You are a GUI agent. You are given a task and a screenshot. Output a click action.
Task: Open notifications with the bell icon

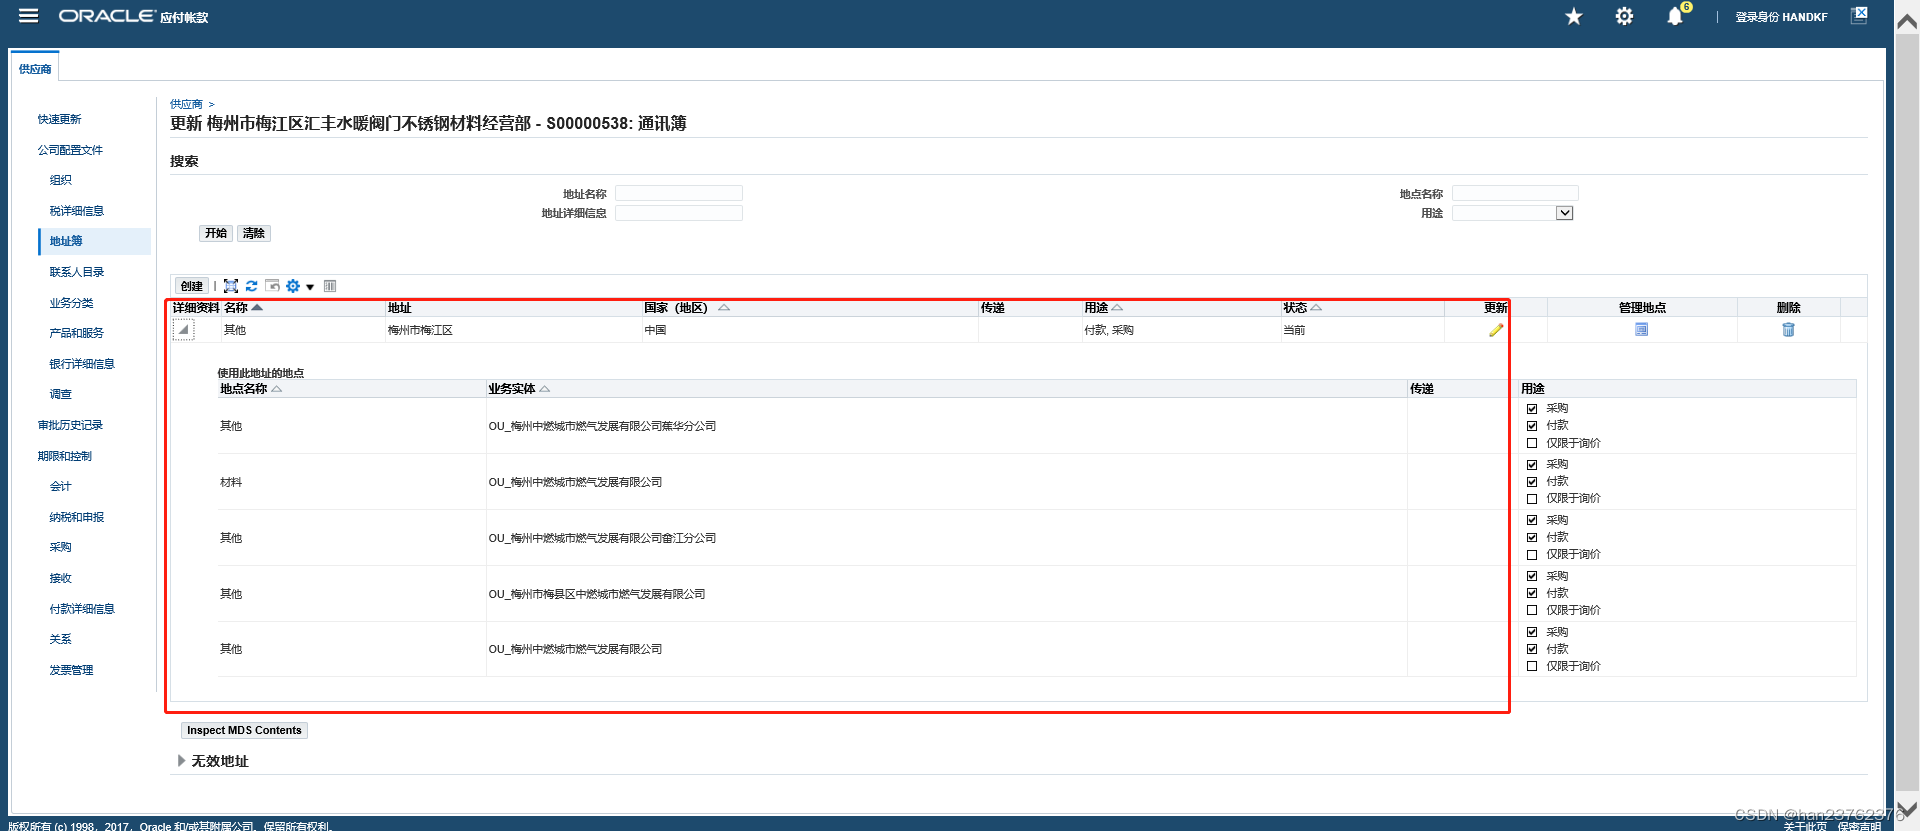[x=1675, y=17]
